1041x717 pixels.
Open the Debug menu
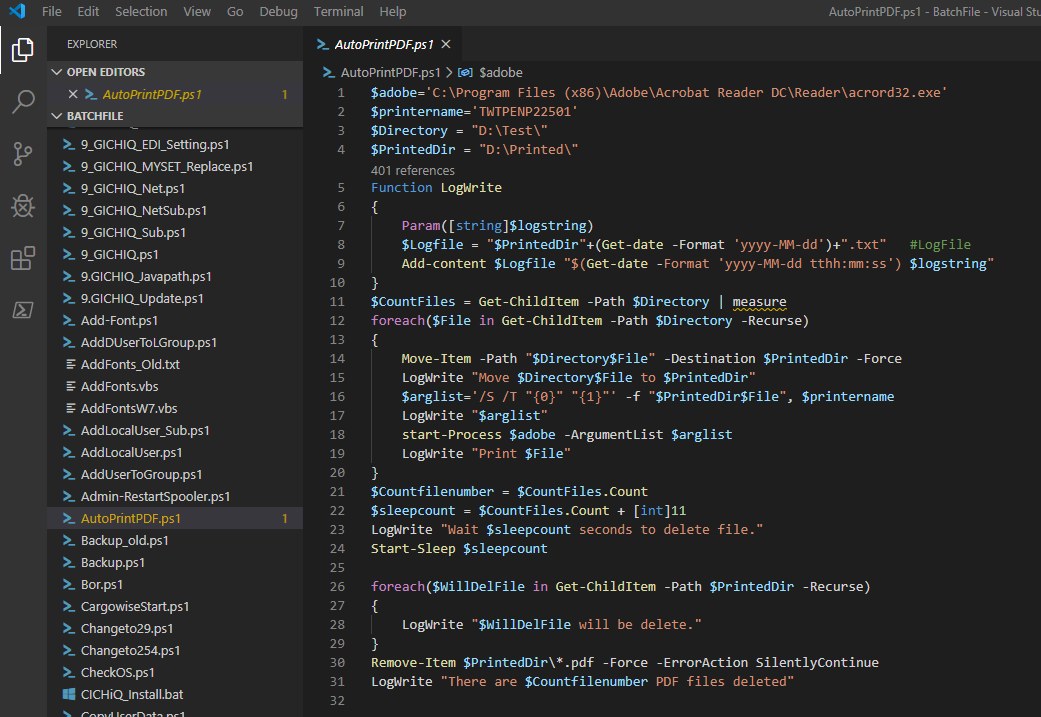278,11
